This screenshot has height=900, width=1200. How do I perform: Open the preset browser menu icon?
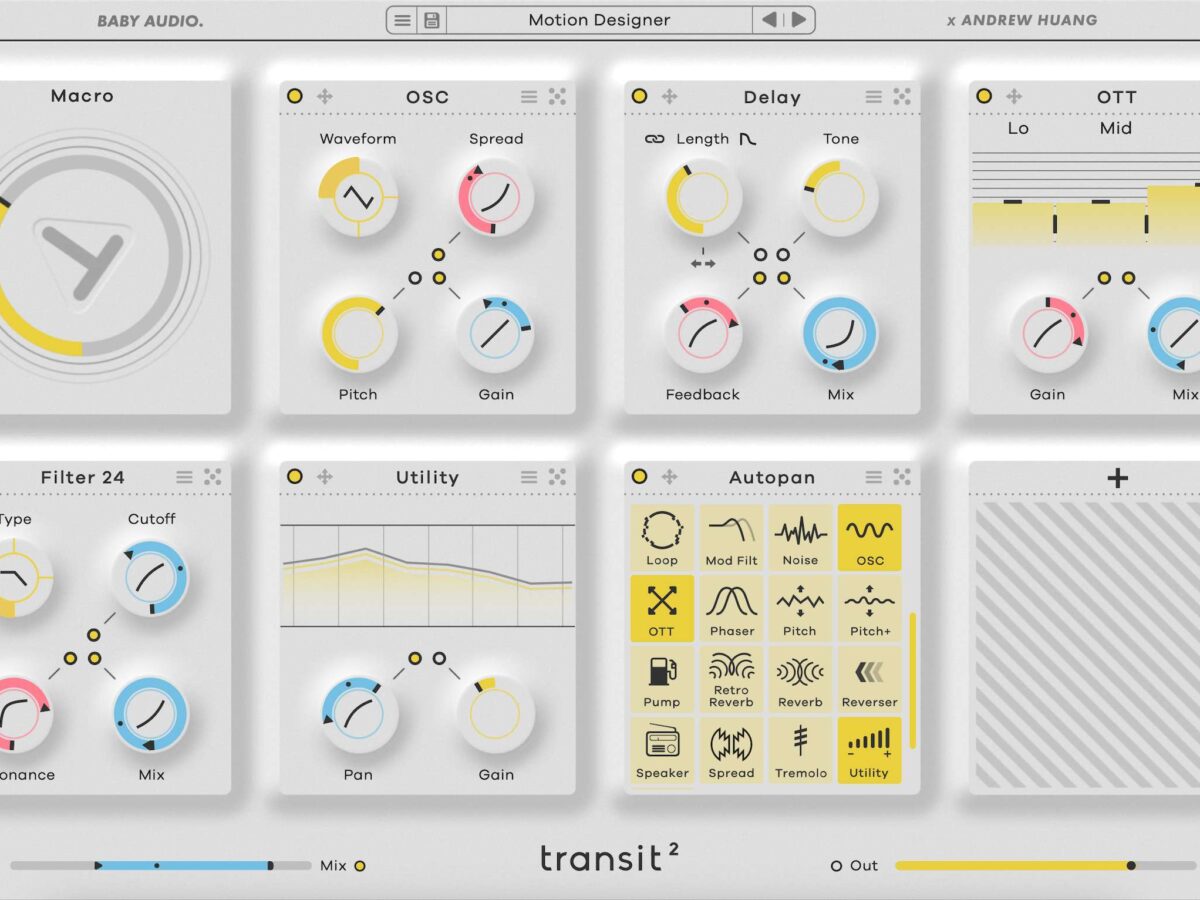(x=402, y=20)
